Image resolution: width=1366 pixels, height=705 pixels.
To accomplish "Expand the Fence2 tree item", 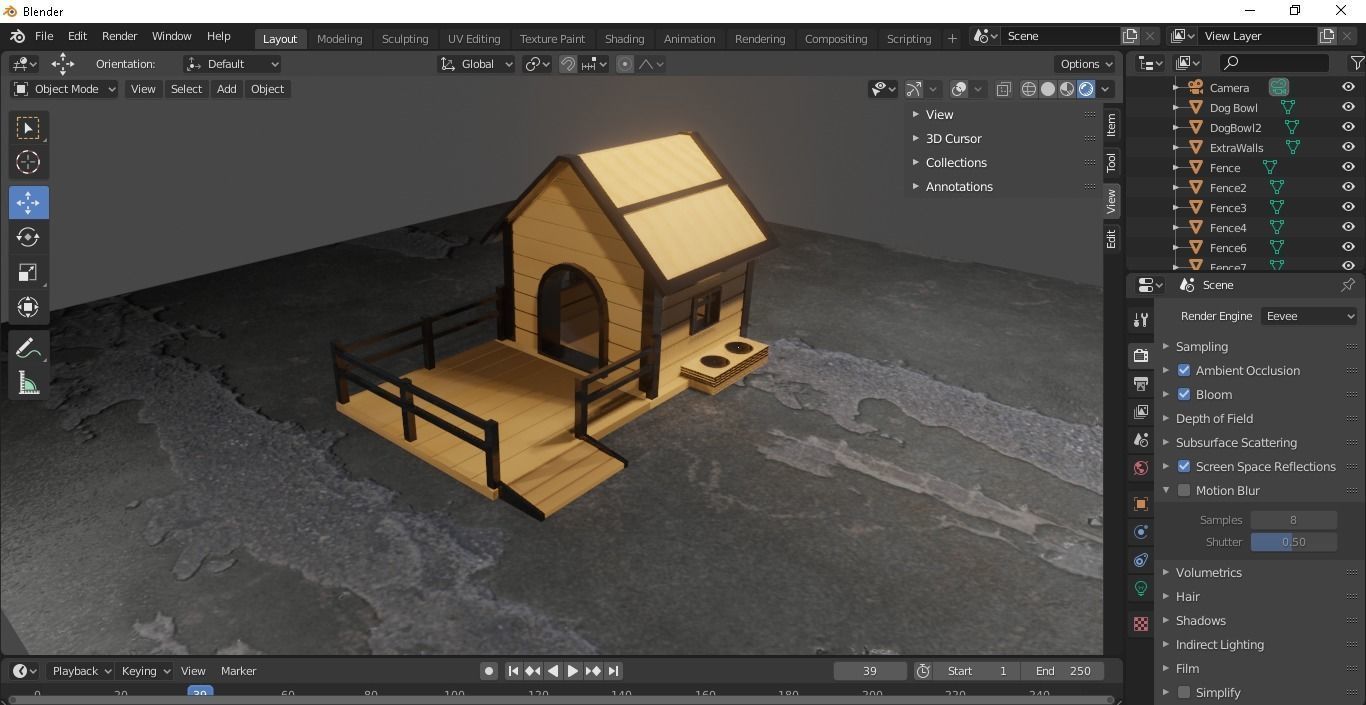I will 1177,187.
